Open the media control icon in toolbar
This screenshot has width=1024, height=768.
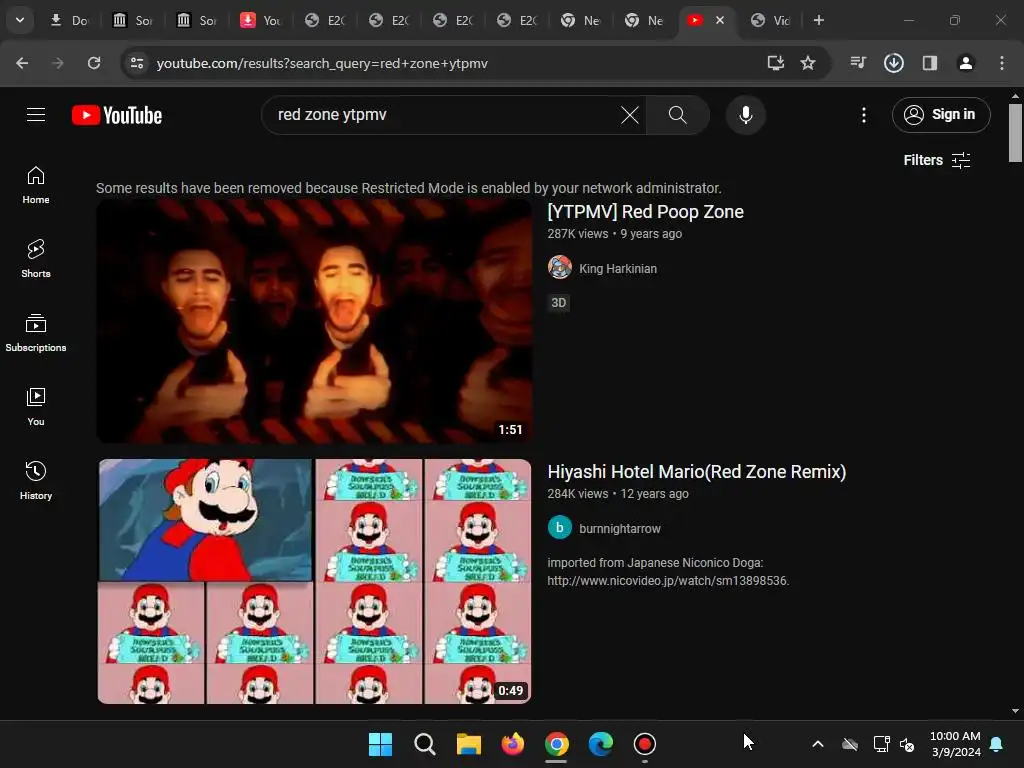point(858,63)
